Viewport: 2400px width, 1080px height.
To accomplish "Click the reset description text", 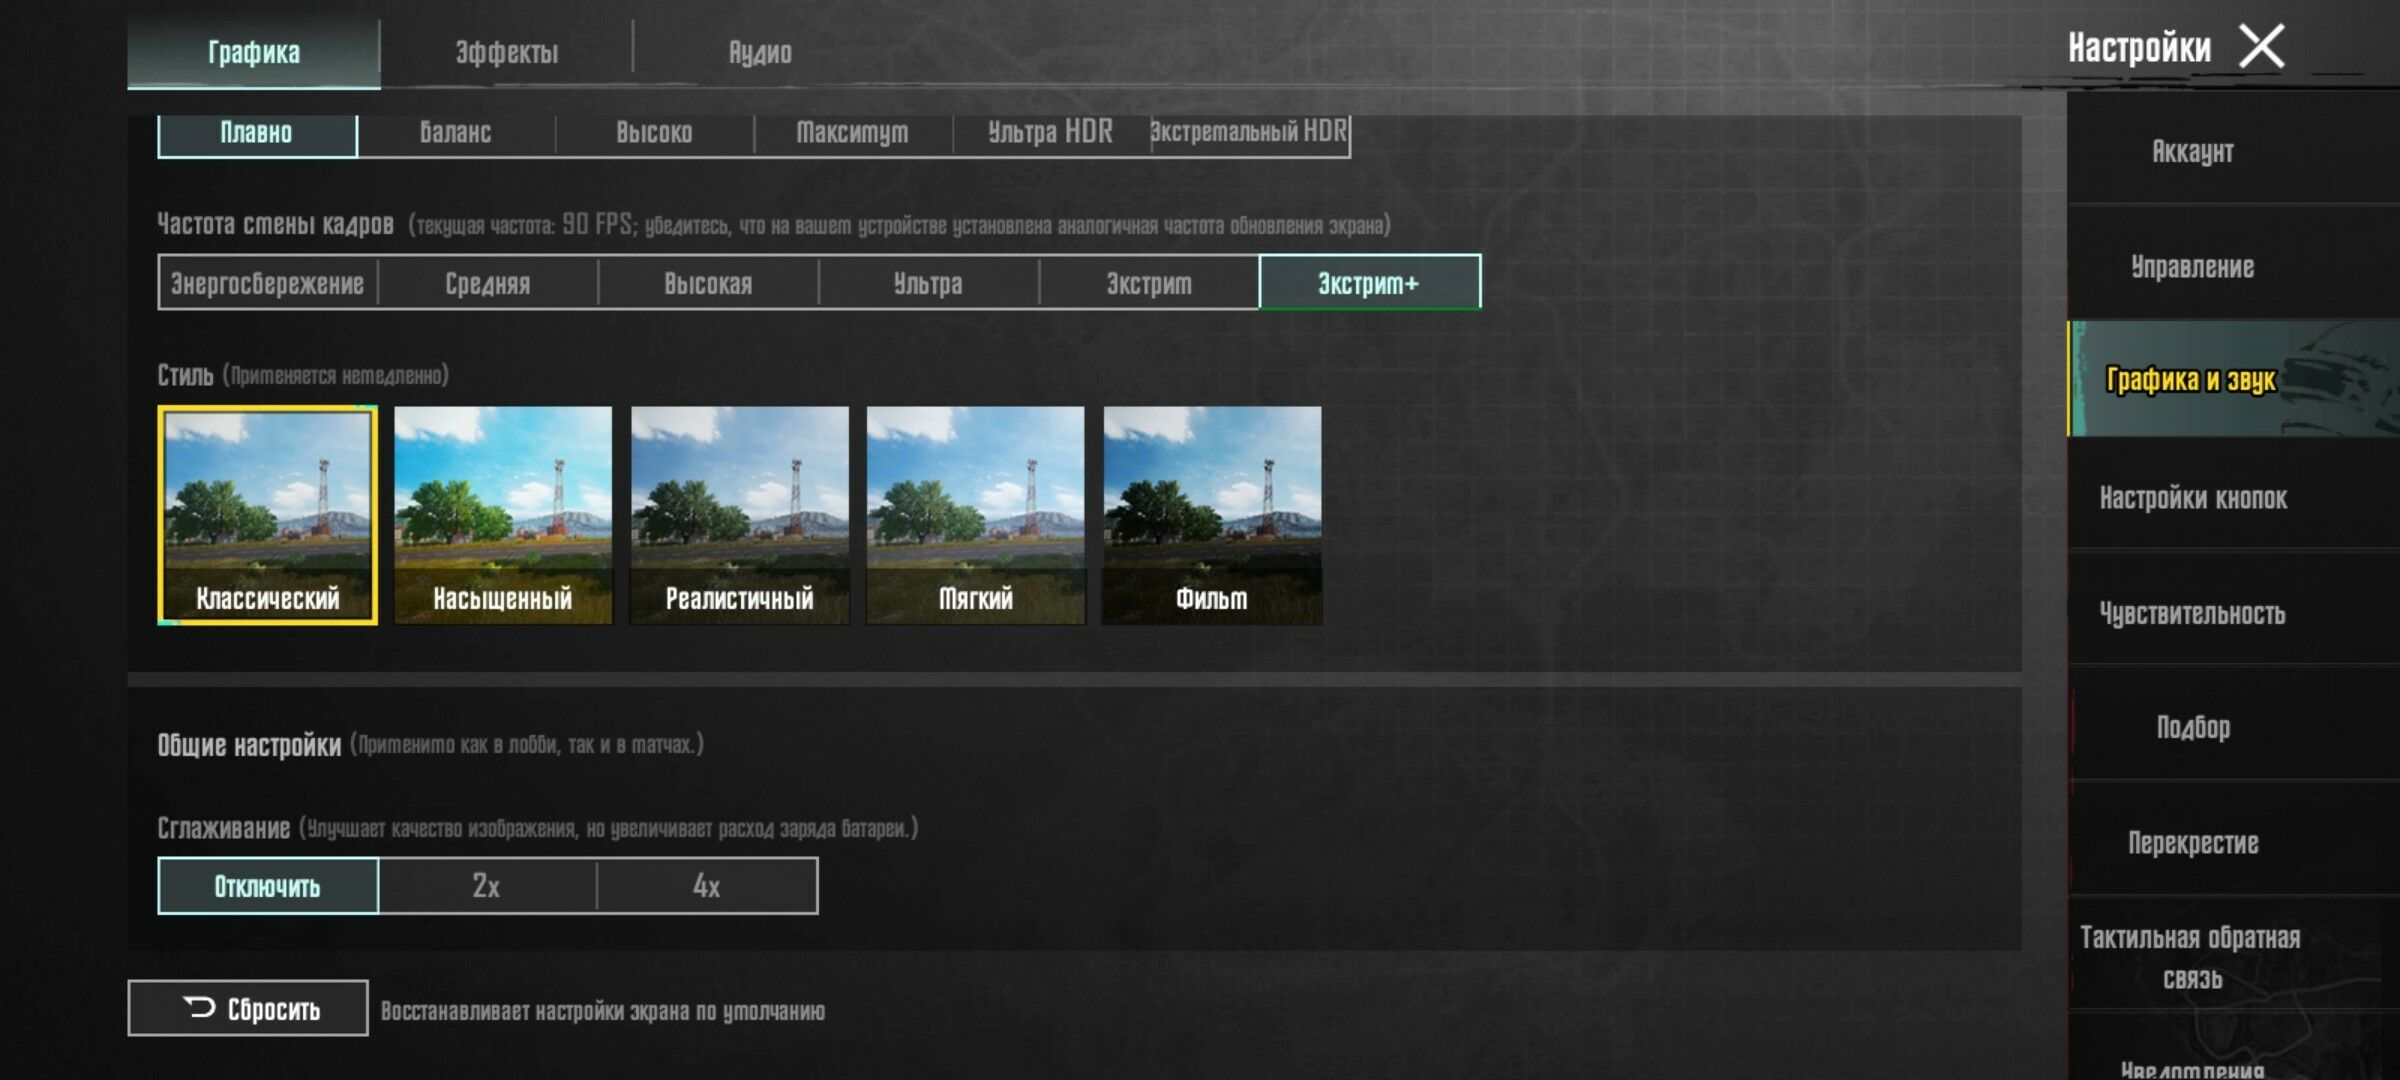I will coord(603,1011).
